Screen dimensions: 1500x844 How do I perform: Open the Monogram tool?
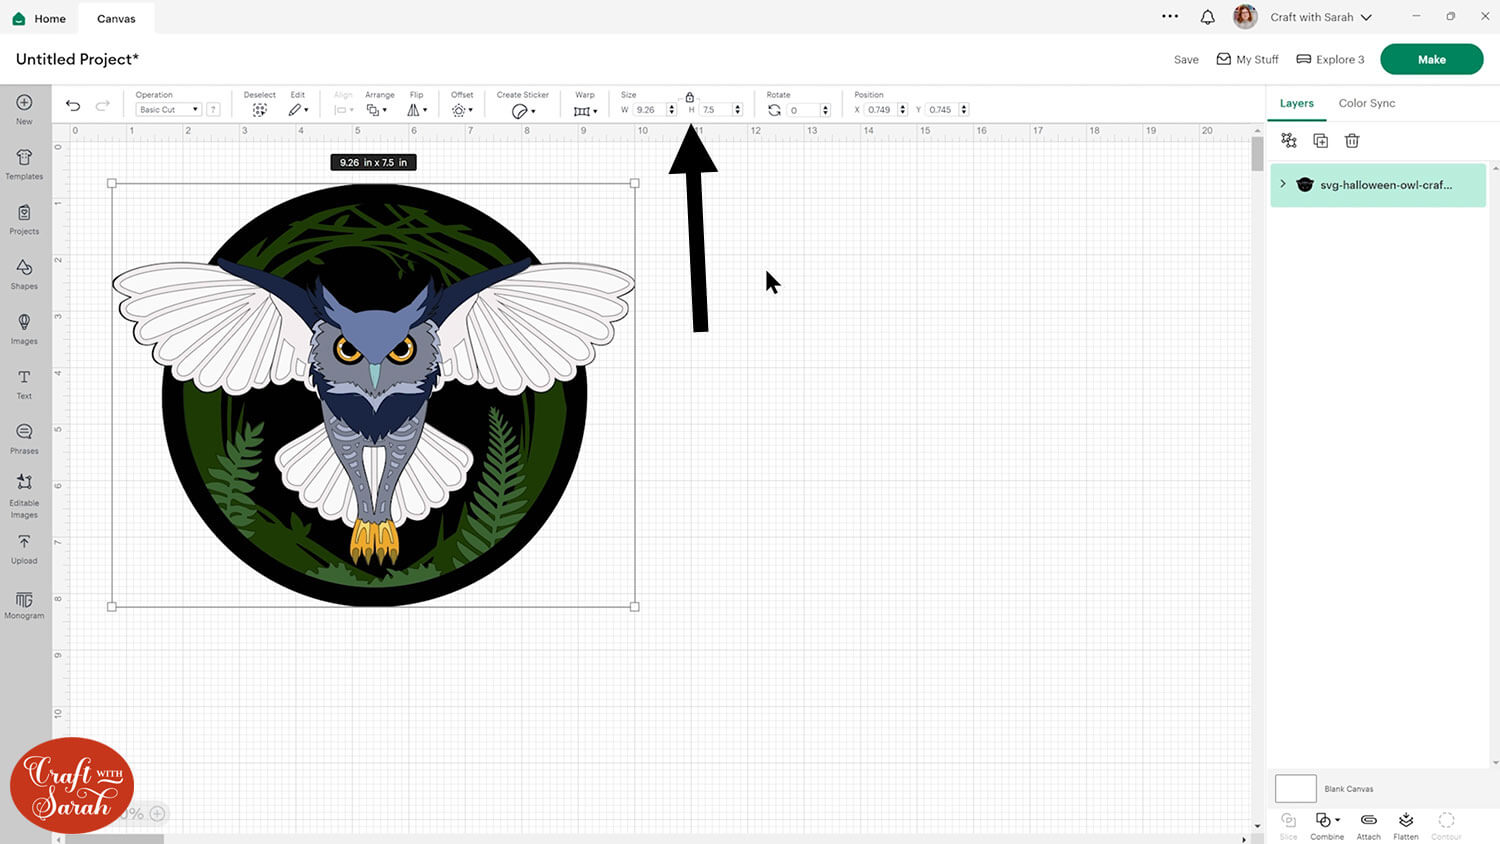pyautogui.click(x=24, y=604)
